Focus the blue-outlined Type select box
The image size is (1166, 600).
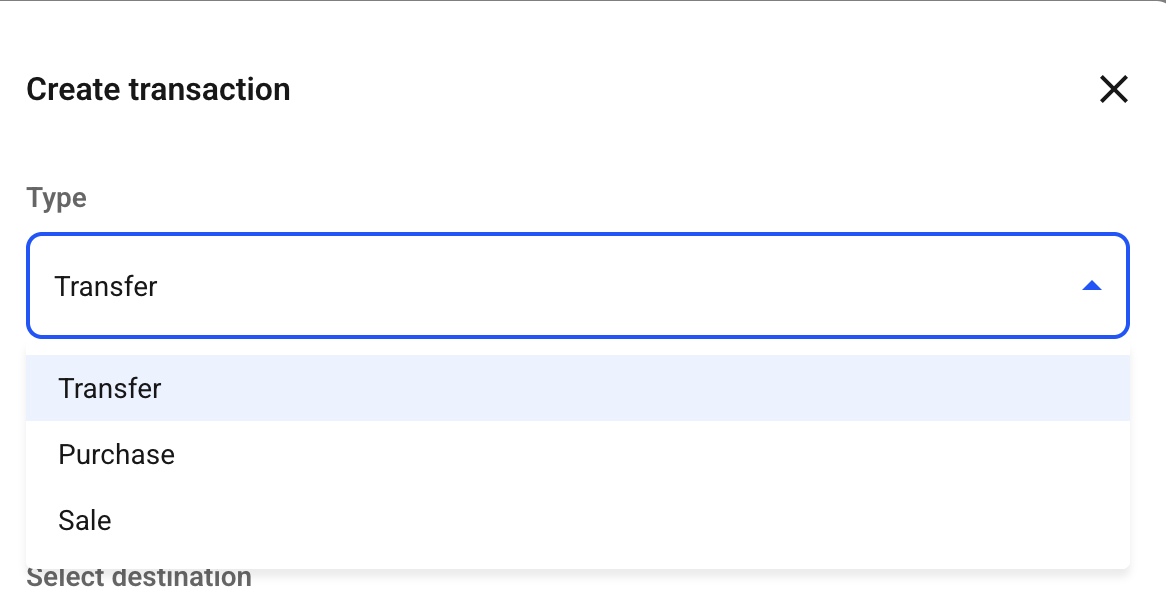pyautogui.click(x=578, y=286)
